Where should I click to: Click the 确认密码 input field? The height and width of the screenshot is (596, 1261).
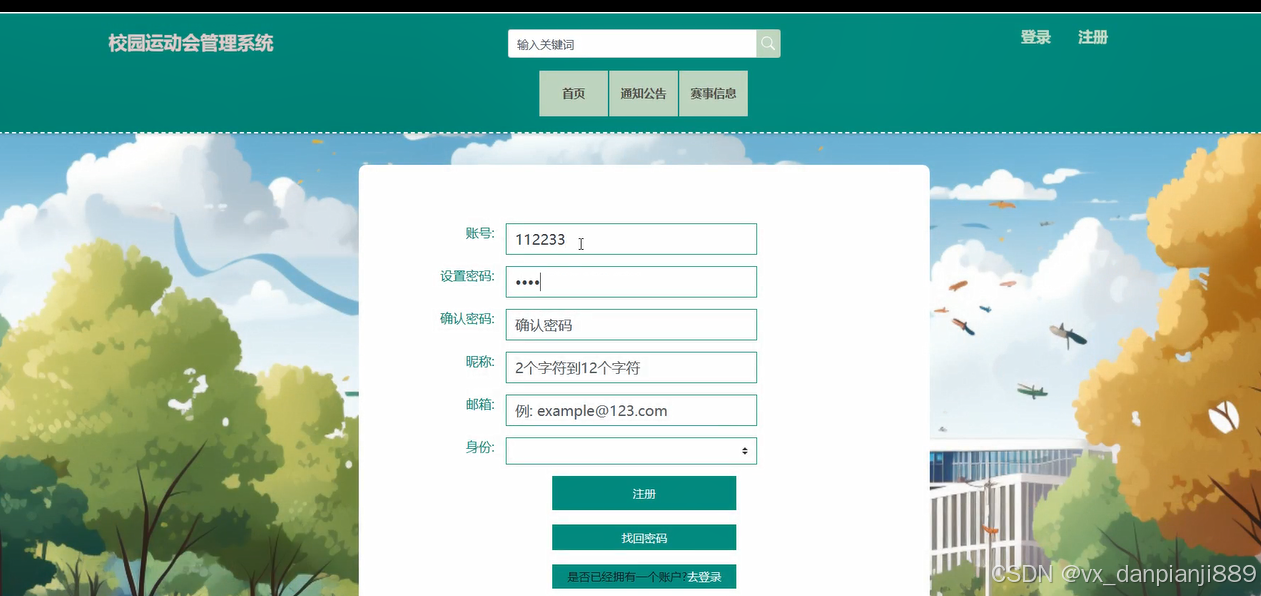pos(631,325)
